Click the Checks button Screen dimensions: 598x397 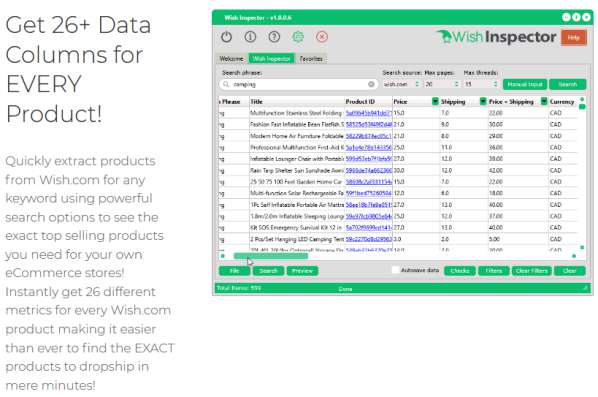coord(460,271)
